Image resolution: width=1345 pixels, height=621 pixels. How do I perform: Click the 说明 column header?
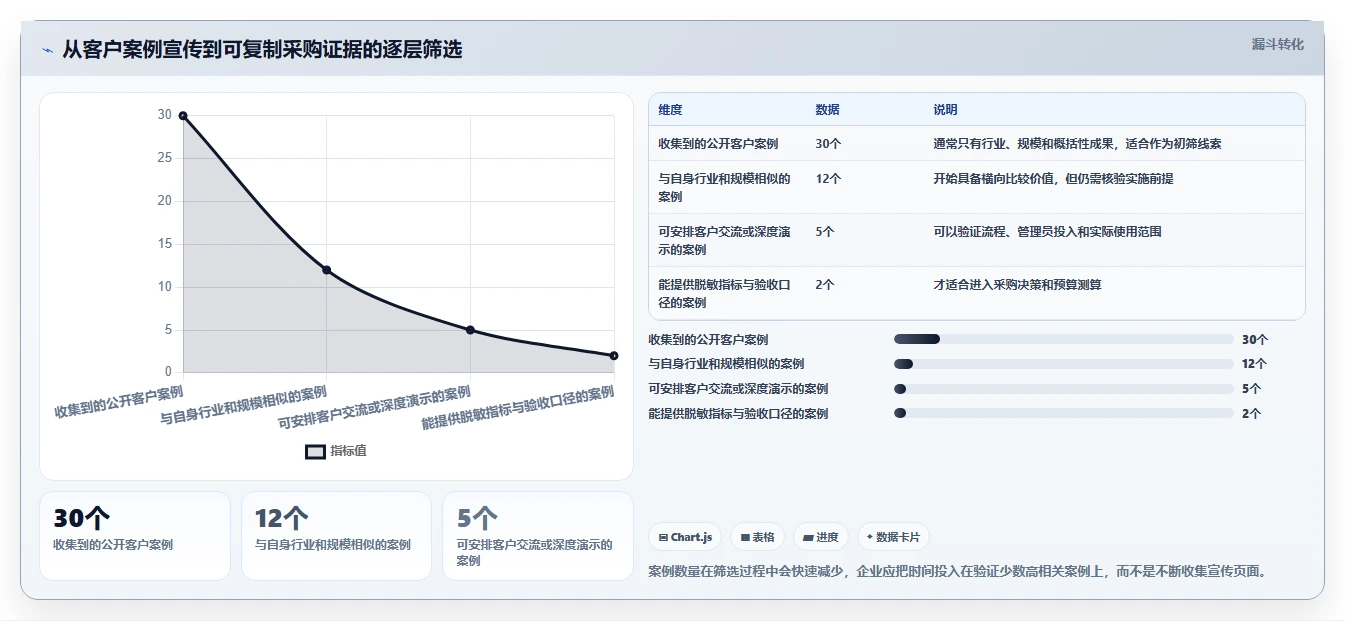(945, 110)
